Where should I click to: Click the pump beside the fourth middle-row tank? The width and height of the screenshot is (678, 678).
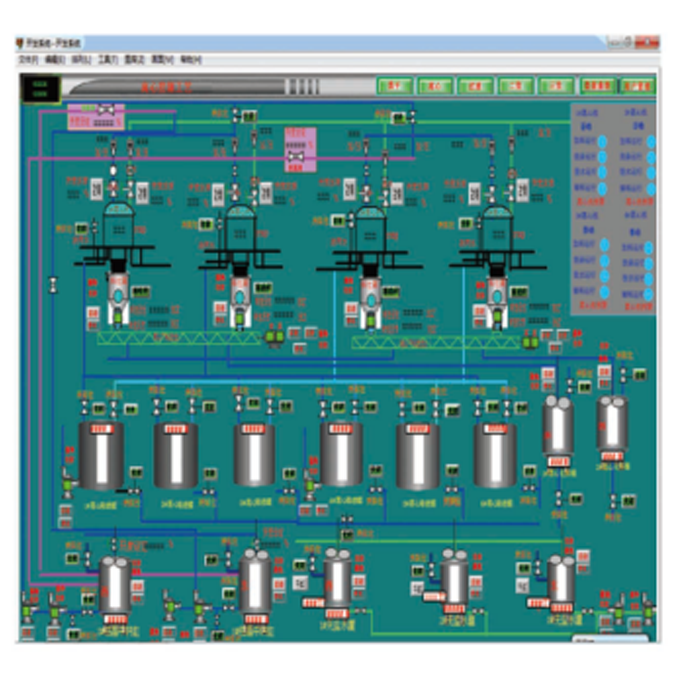[x=310, y=485]
